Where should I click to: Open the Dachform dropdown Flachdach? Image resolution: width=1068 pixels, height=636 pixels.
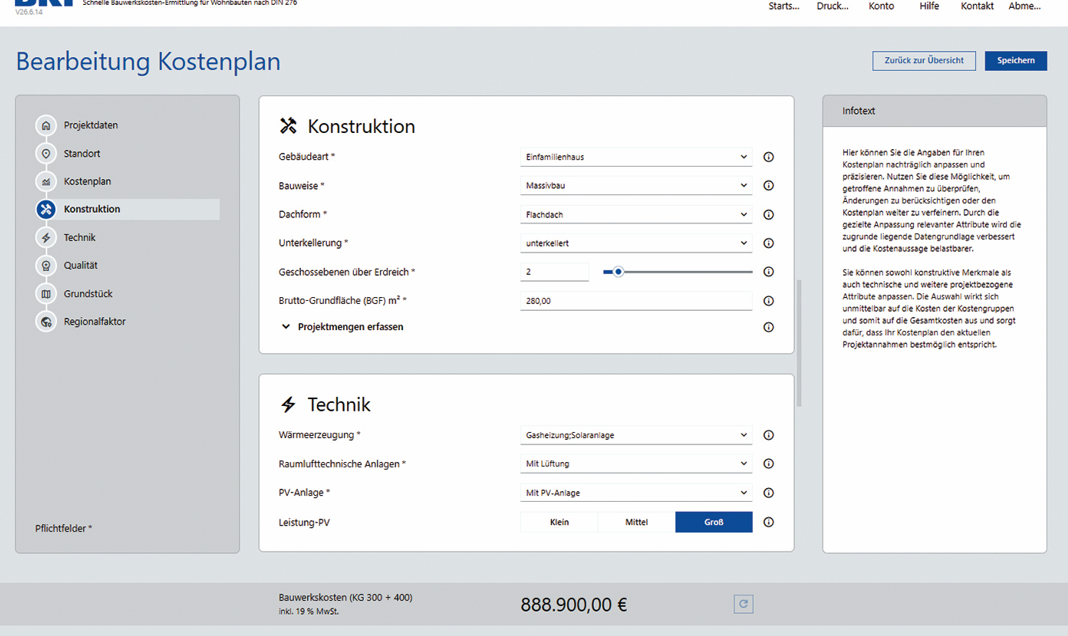coord(636,215)
